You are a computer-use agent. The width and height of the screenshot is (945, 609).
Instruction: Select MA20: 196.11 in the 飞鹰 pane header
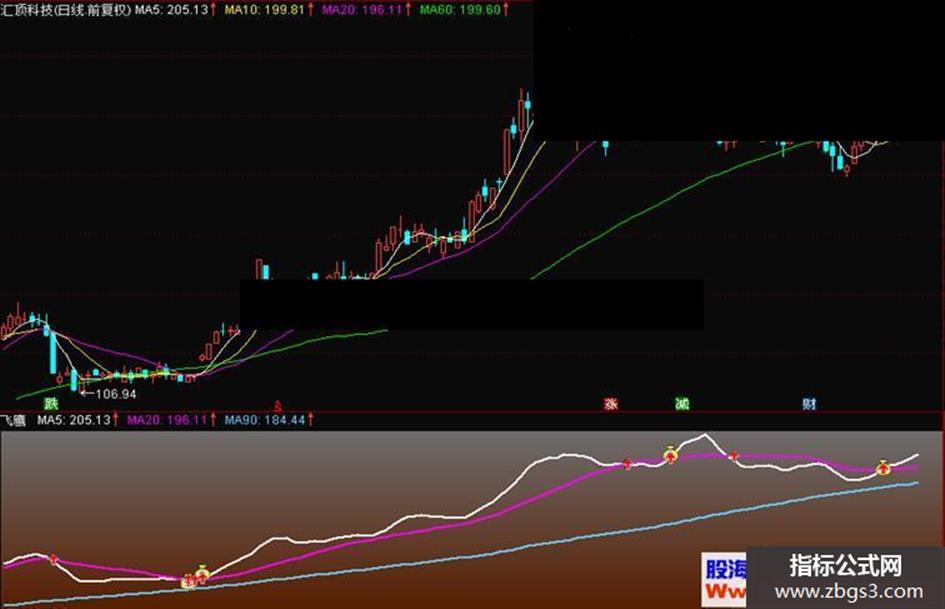point(167,420)
